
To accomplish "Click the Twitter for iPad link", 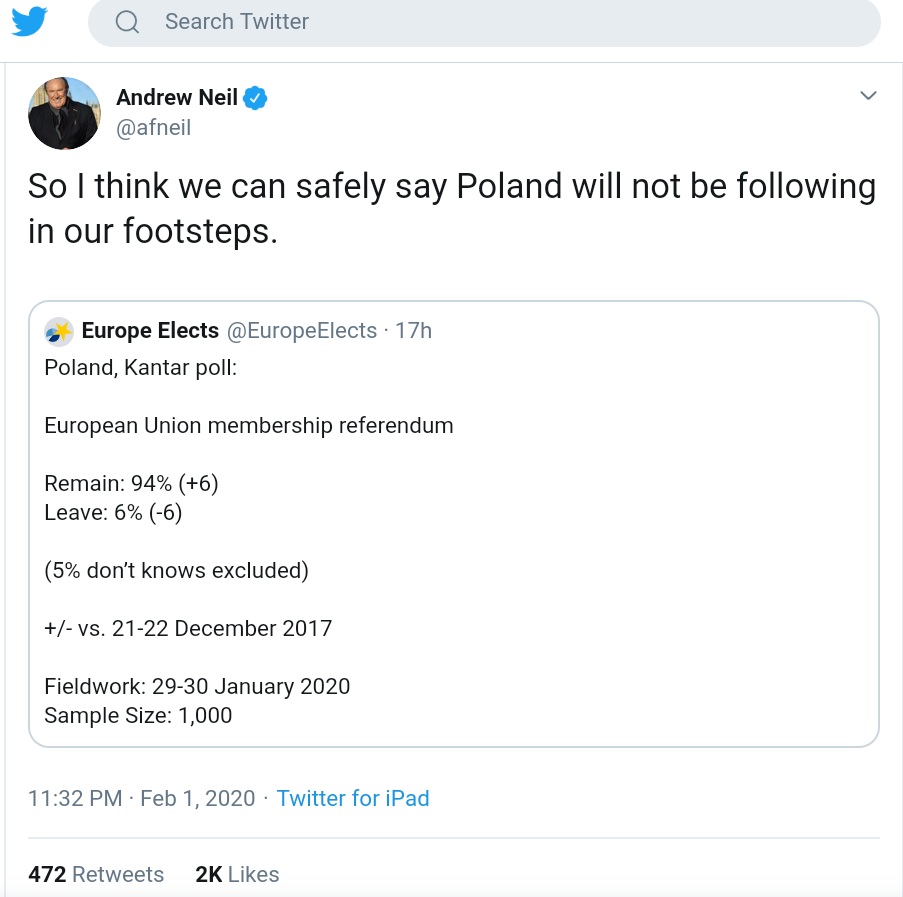I will tap(353, 799).
